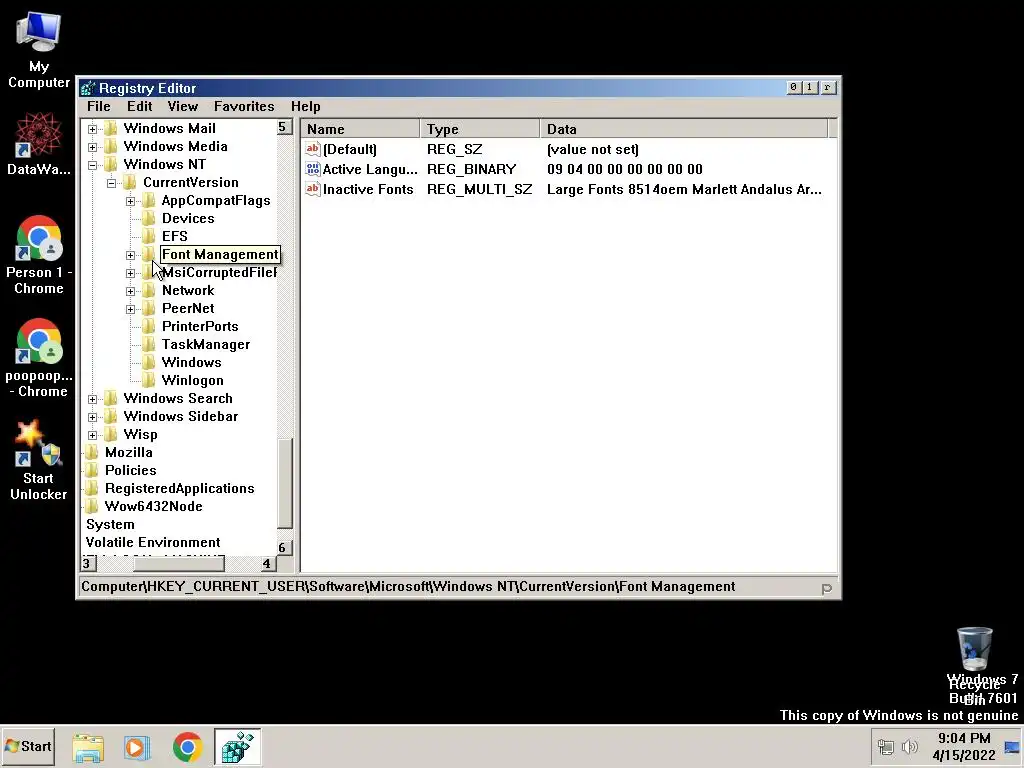Expand the Windows Sidebar key
1024x768 pixels.
93,417
